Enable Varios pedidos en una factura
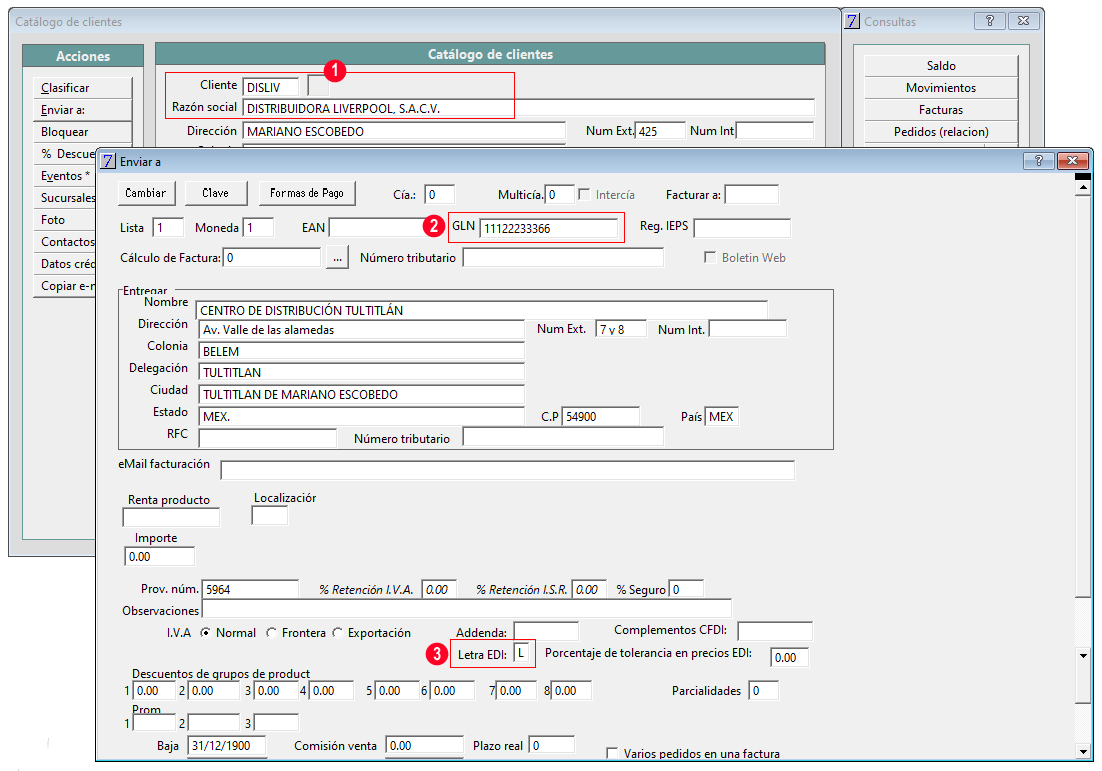Viewport: 1102px width, 771px height. [x=612, y=753]
